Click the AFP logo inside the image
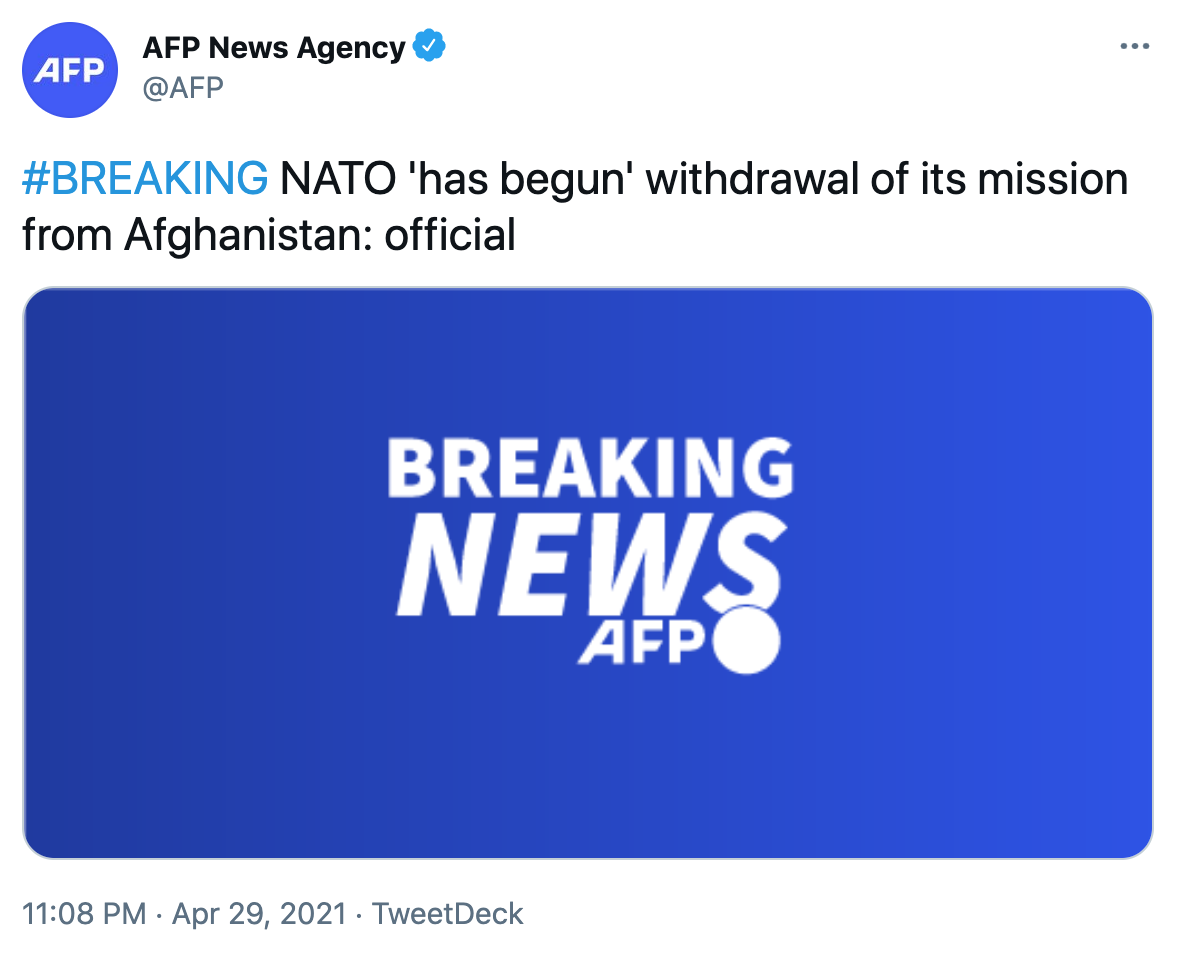Image resolution: width=1178 pixels, height=954 pixels. tap(640, 643)
